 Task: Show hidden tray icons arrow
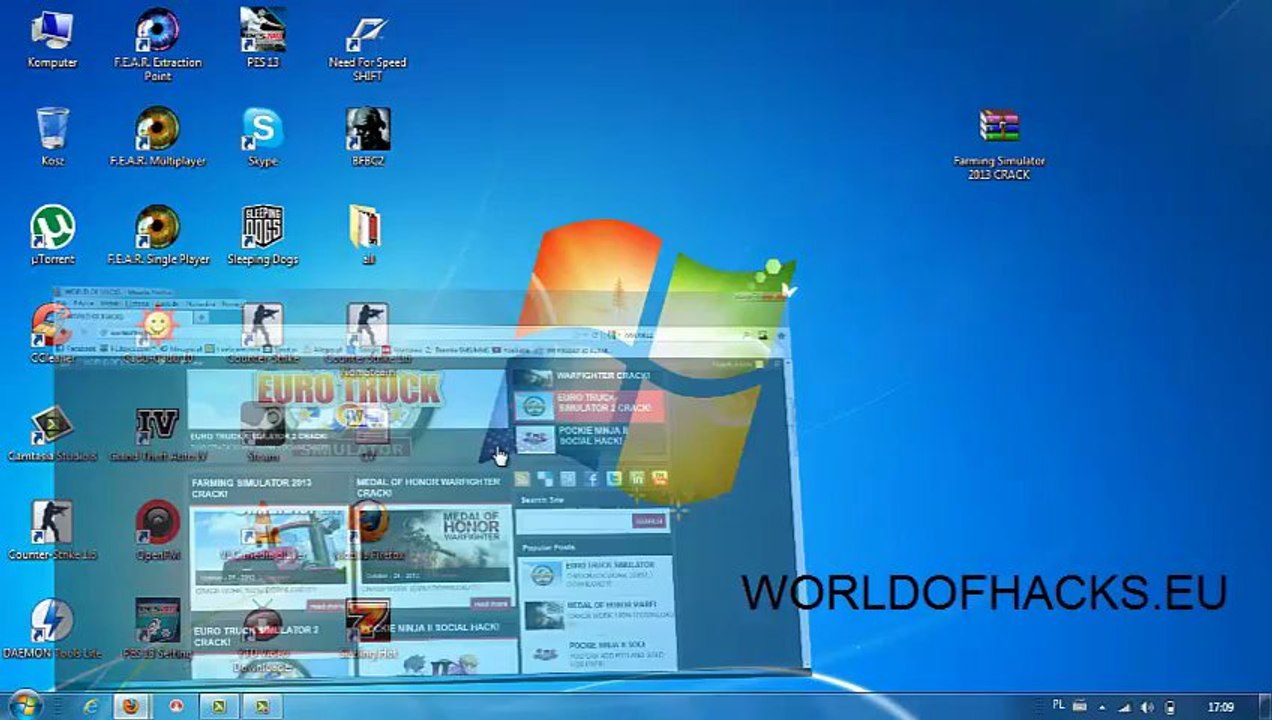pos(1102,707)
